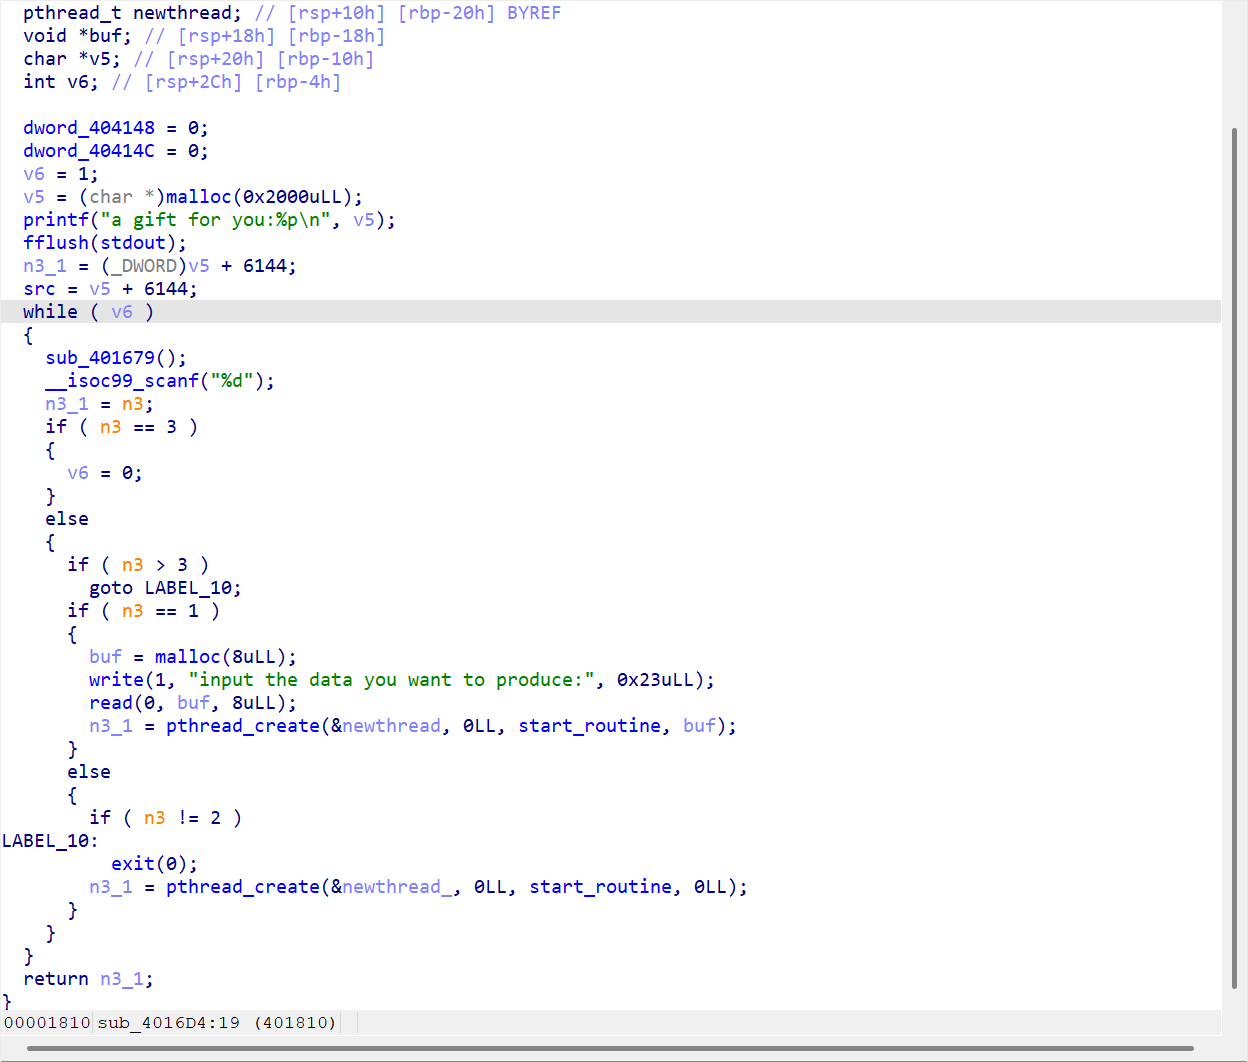This screenshot has height=1062, width=1248.
Task: Click 'return n3_1;' statement
Action: pyautogui.click(x=89, y=979)
